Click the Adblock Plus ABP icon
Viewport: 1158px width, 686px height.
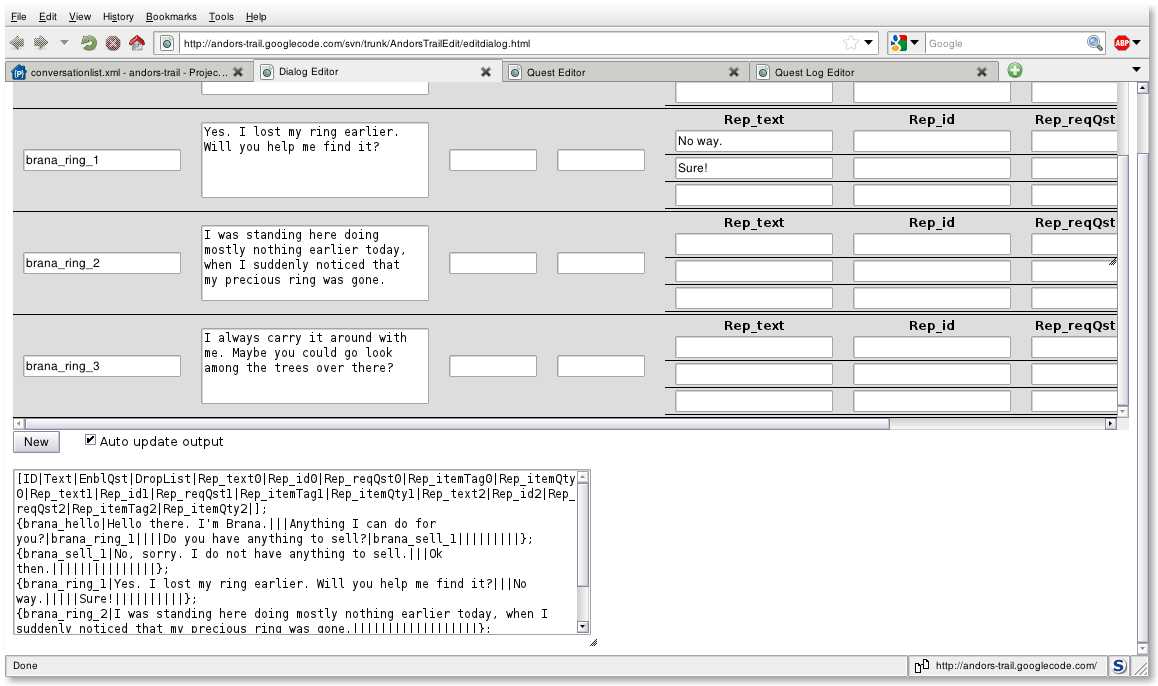tap(1122, 43)
